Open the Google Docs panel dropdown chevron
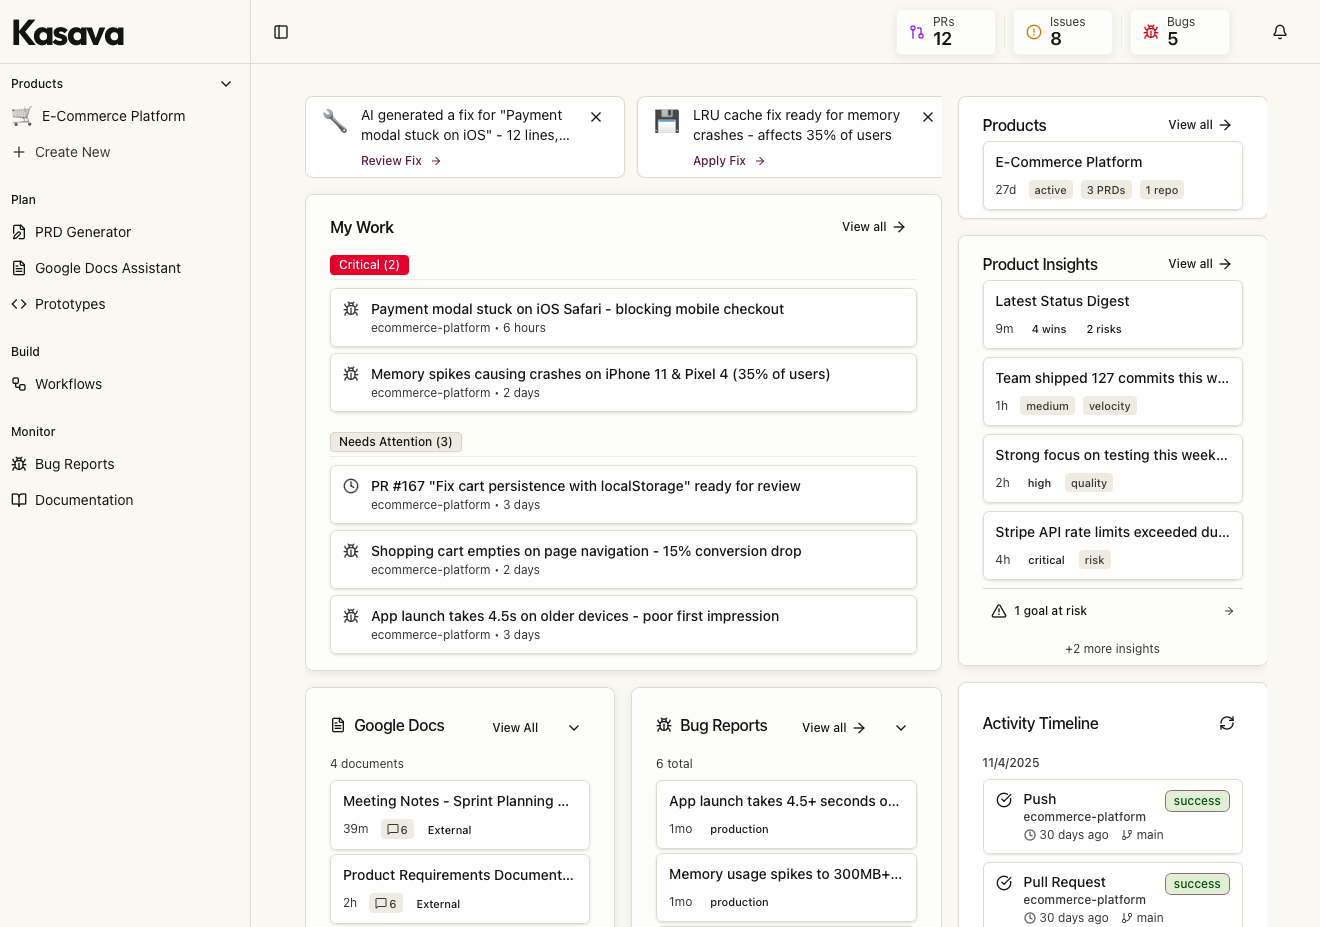This screenshot has width=1320, height=927. pyautogui.click(x=573, y=728)
